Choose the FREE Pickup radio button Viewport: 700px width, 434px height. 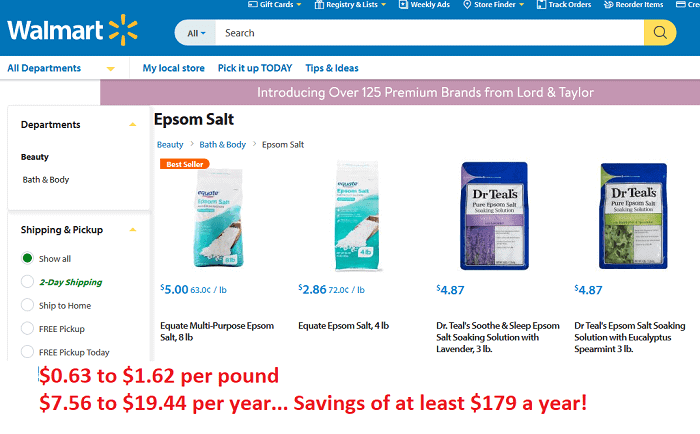click(27, 328)
